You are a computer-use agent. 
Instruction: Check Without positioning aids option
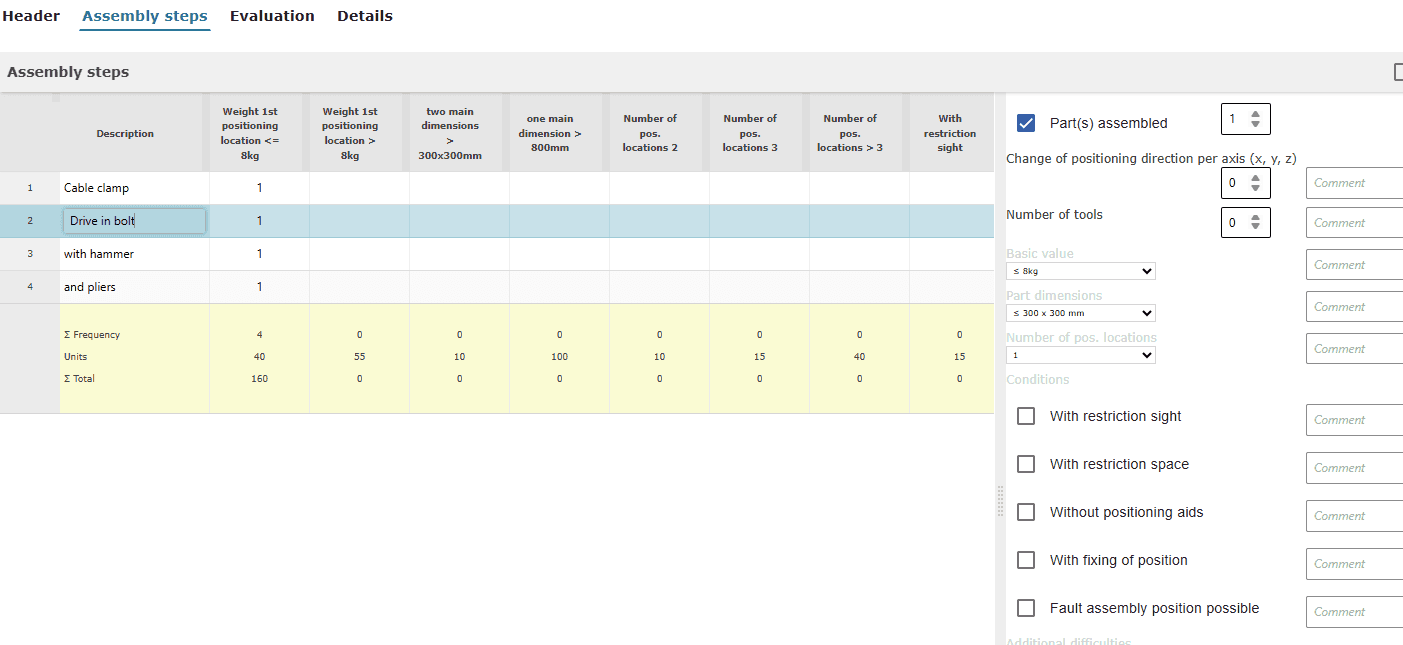pyautogui.click(x=1026, y=512)
